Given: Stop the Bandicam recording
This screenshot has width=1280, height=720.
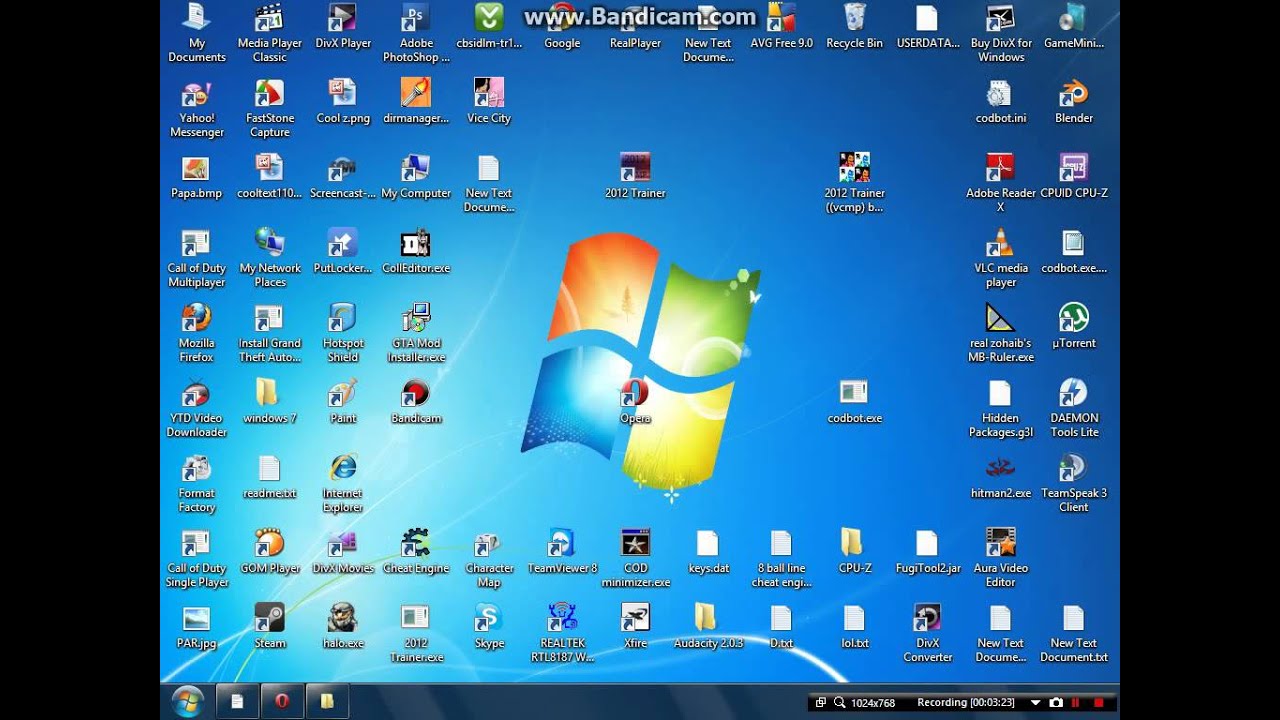Looking at the screenshot, I should tap(1099, 703).
